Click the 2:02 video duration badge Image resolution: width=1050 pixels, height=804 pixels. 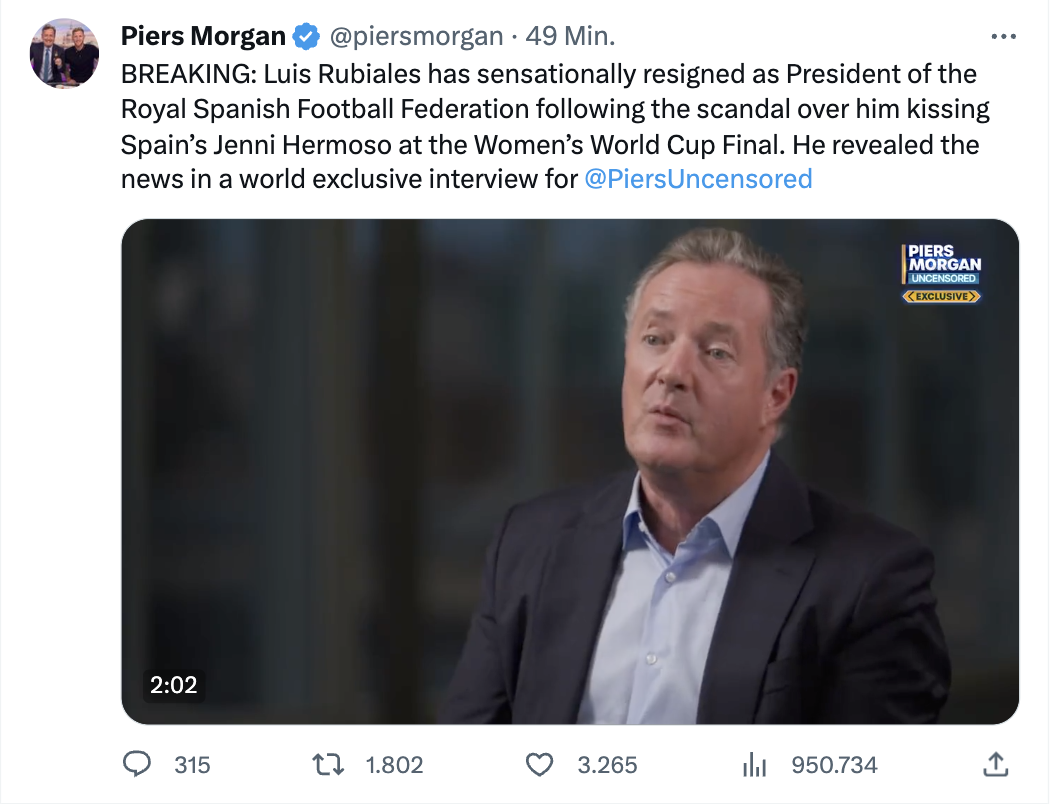pyautogui.click(x=173, y=685)
